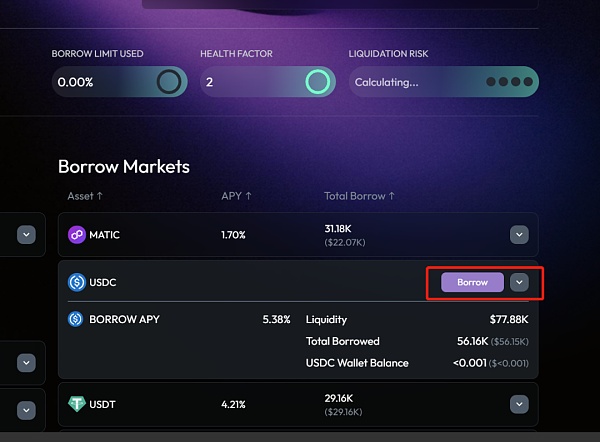Click the Borrow Markets heading
The height and width of the screenshot is (442, 600).
pos(123,166)
